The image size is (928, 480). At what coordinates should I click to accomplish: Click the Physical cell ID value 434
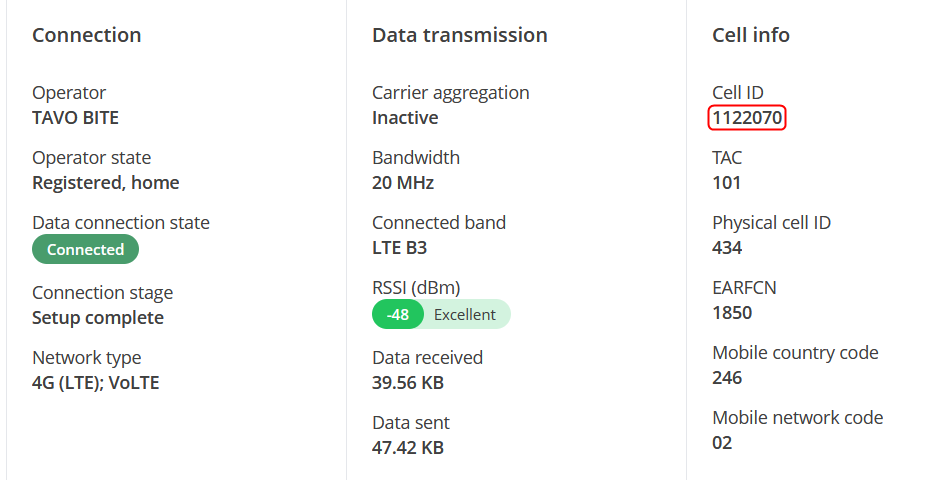click(727, 248)
